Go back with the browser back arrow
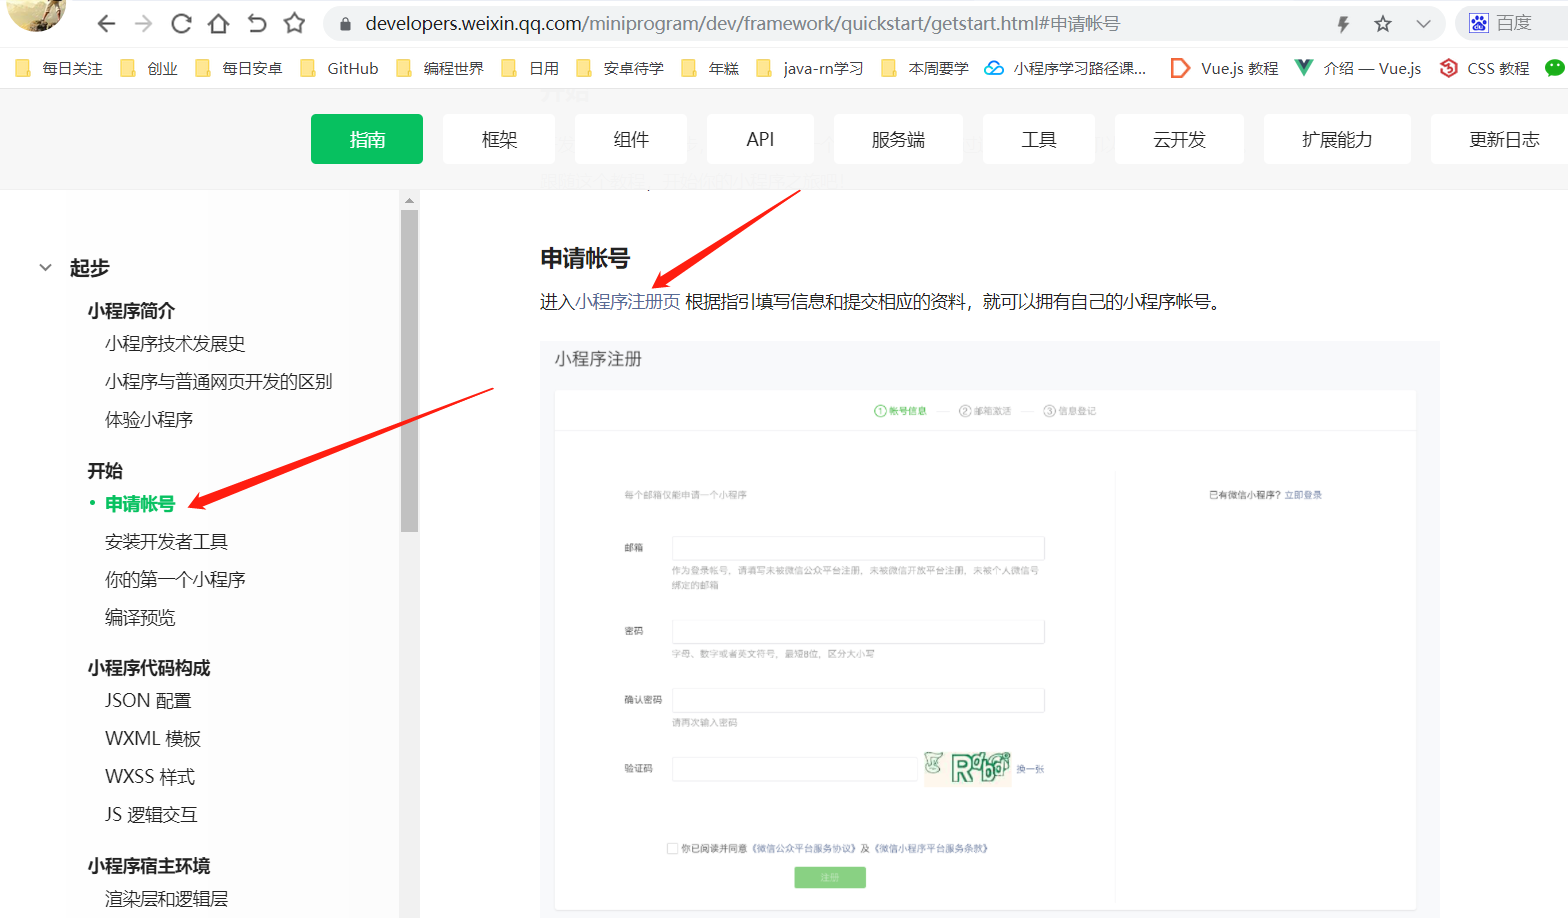 [107, 23]
